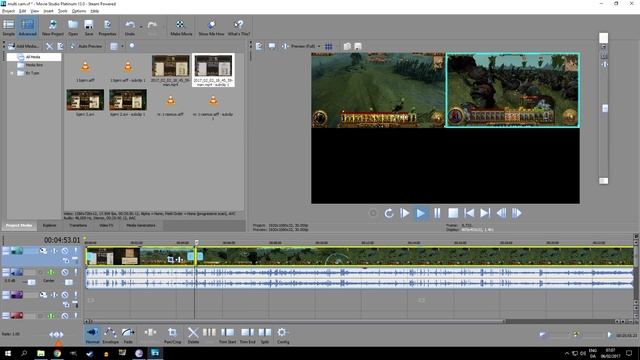Pause preview playback

coord(437,213)
